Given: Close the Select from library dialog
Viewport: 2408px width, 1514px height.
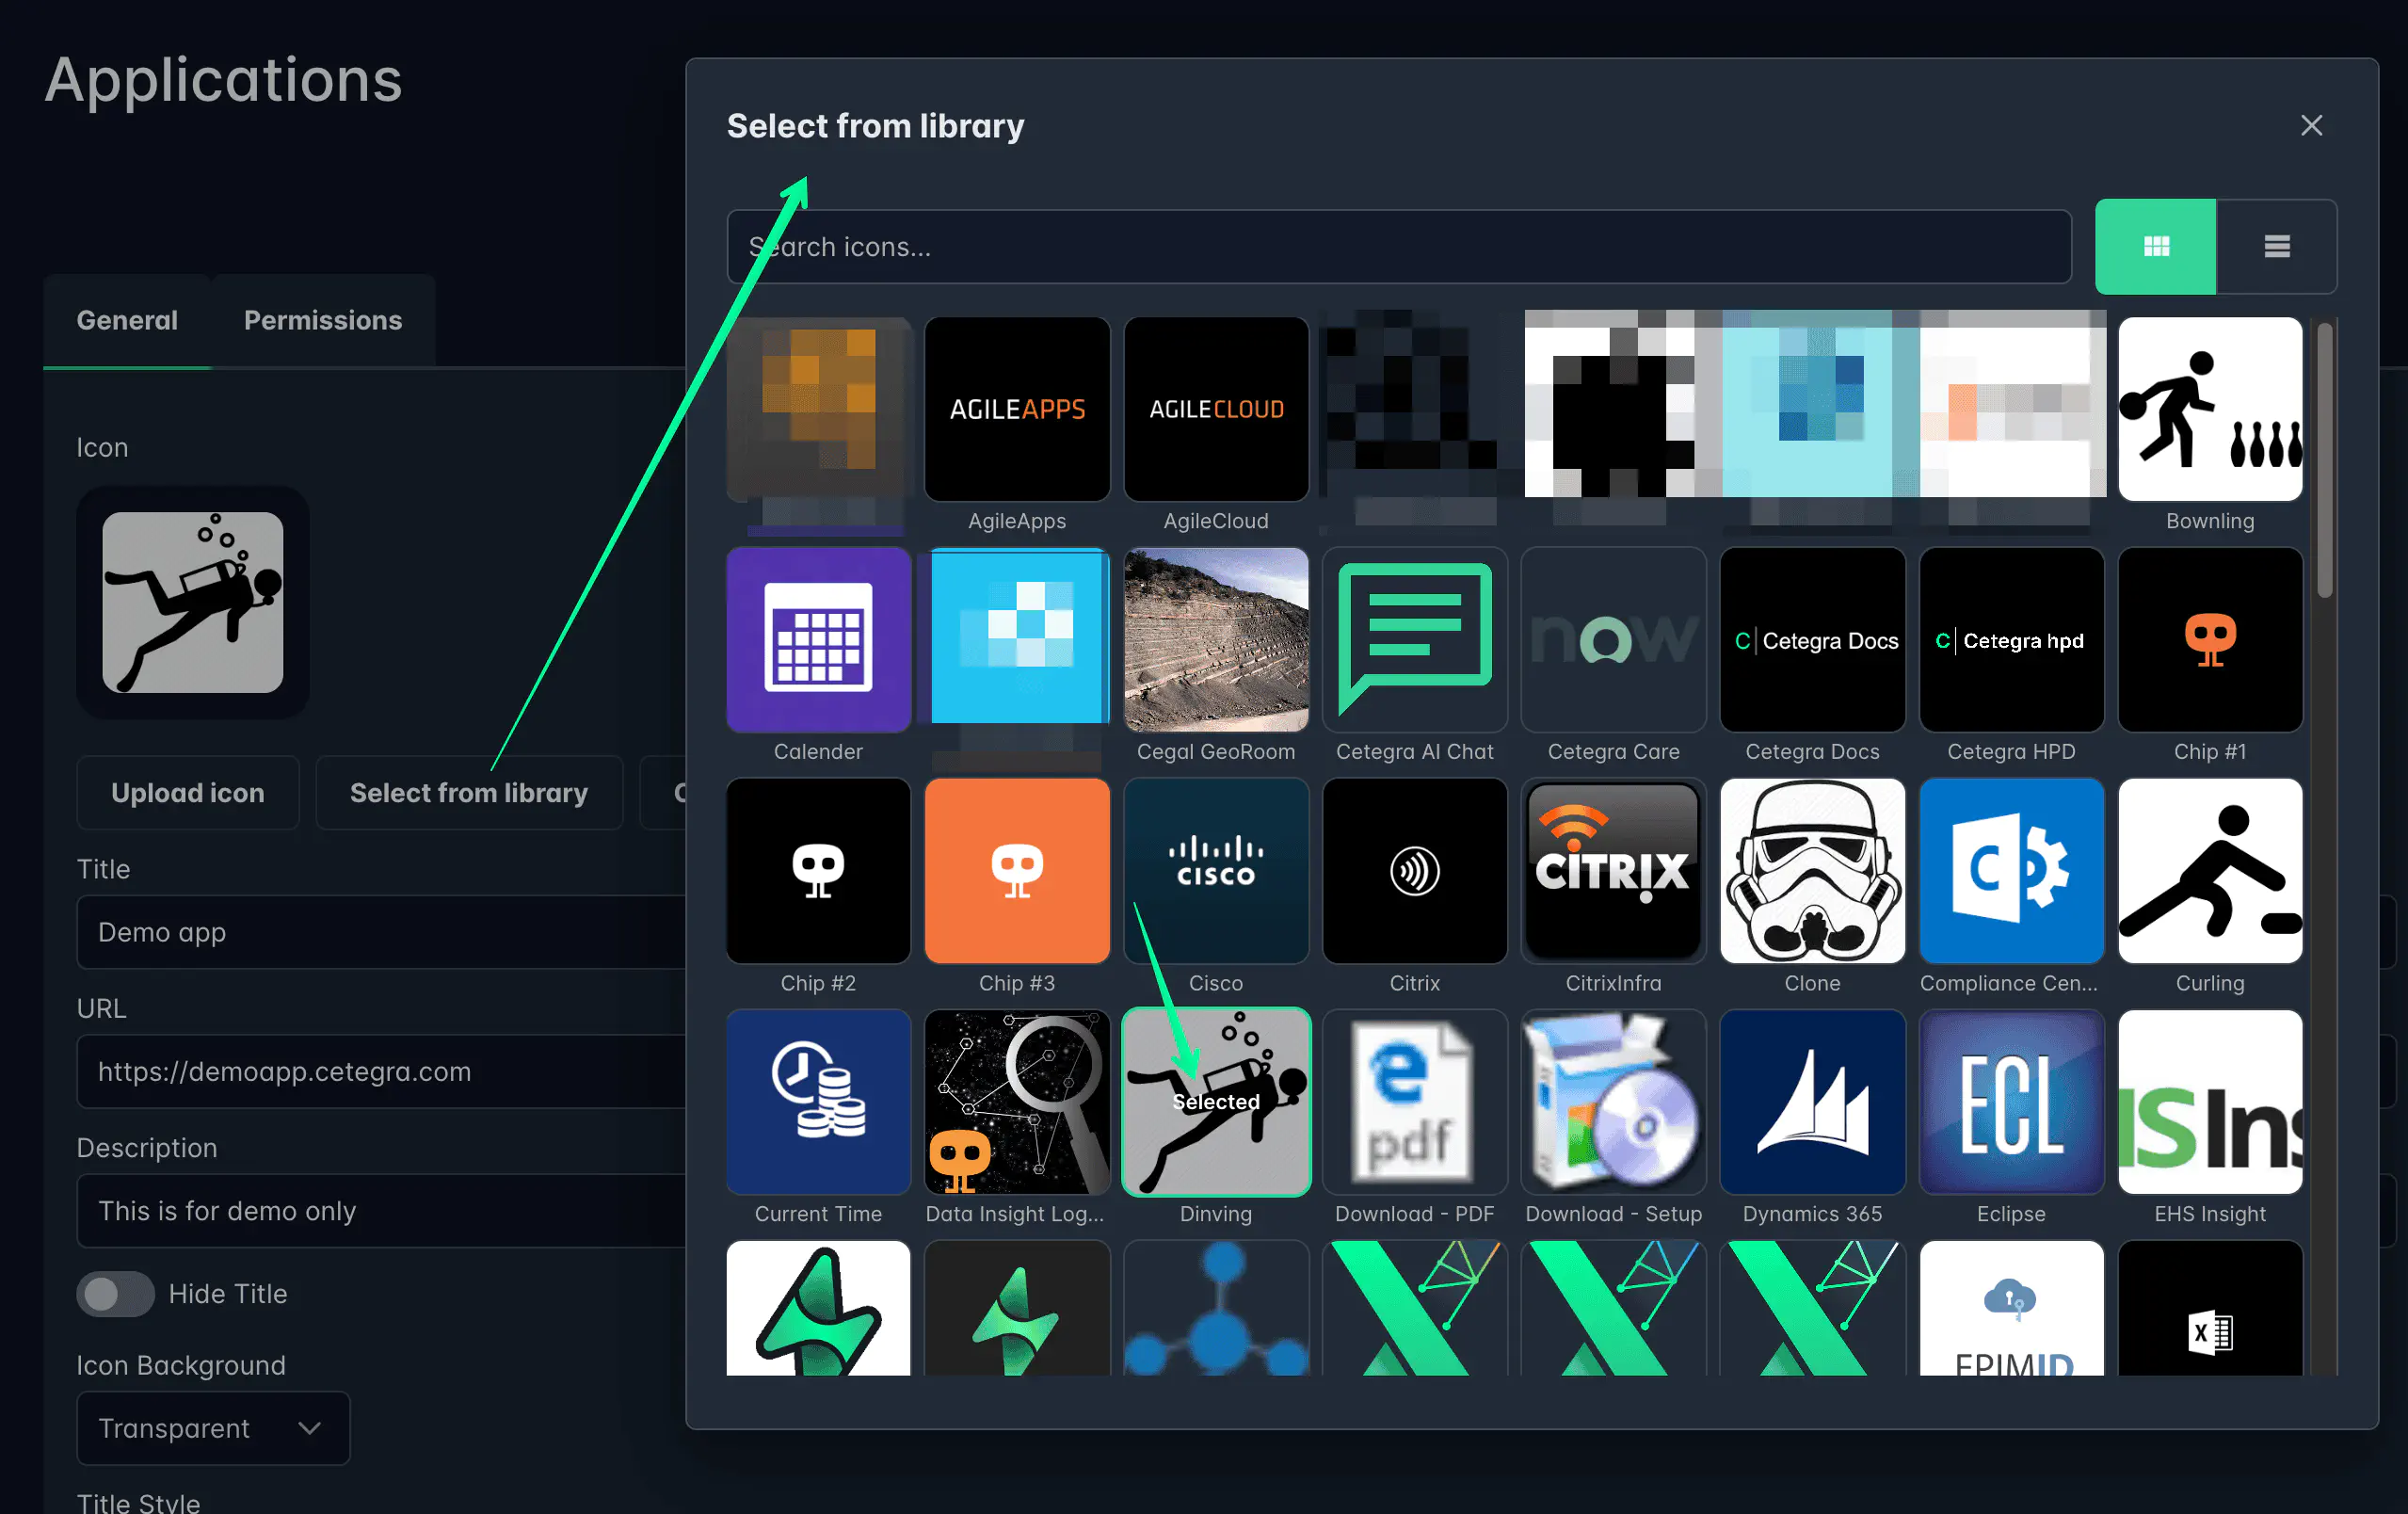Looking at the screenshot, I should click(x=2310, y=125).
